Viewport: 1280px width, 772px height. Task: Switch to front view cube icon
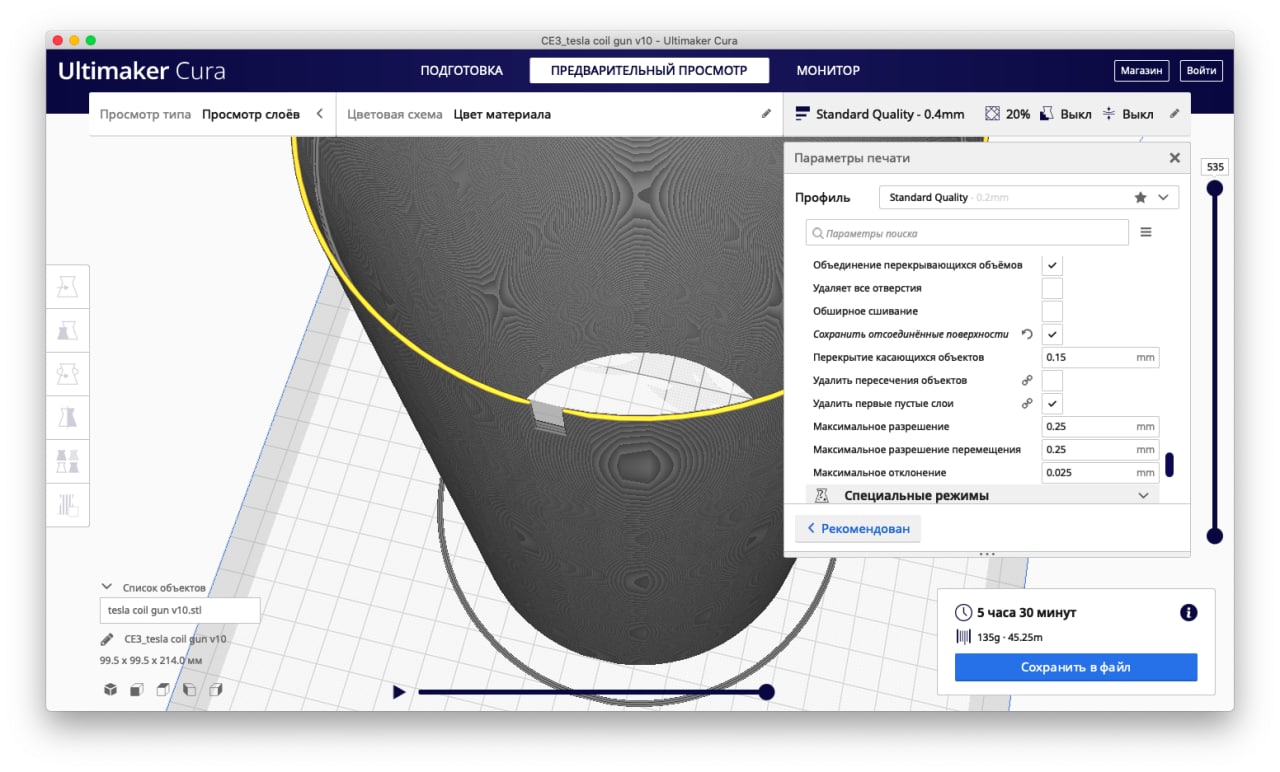[136, 690]
